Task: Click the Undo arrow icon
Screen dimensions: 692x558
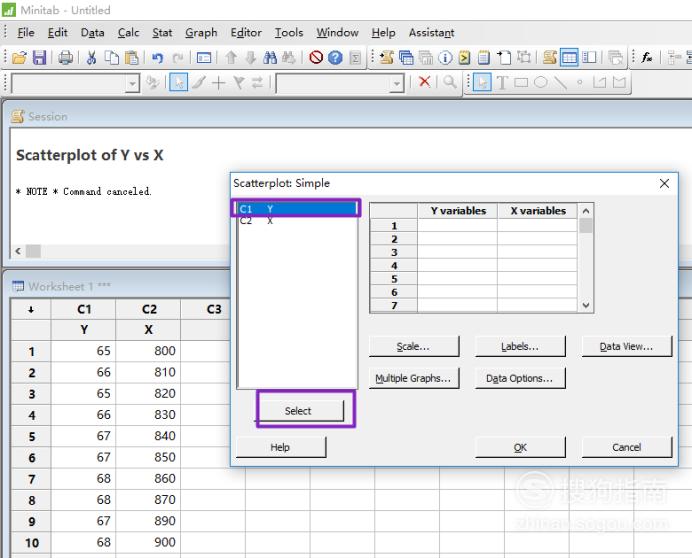Action: 157,57
